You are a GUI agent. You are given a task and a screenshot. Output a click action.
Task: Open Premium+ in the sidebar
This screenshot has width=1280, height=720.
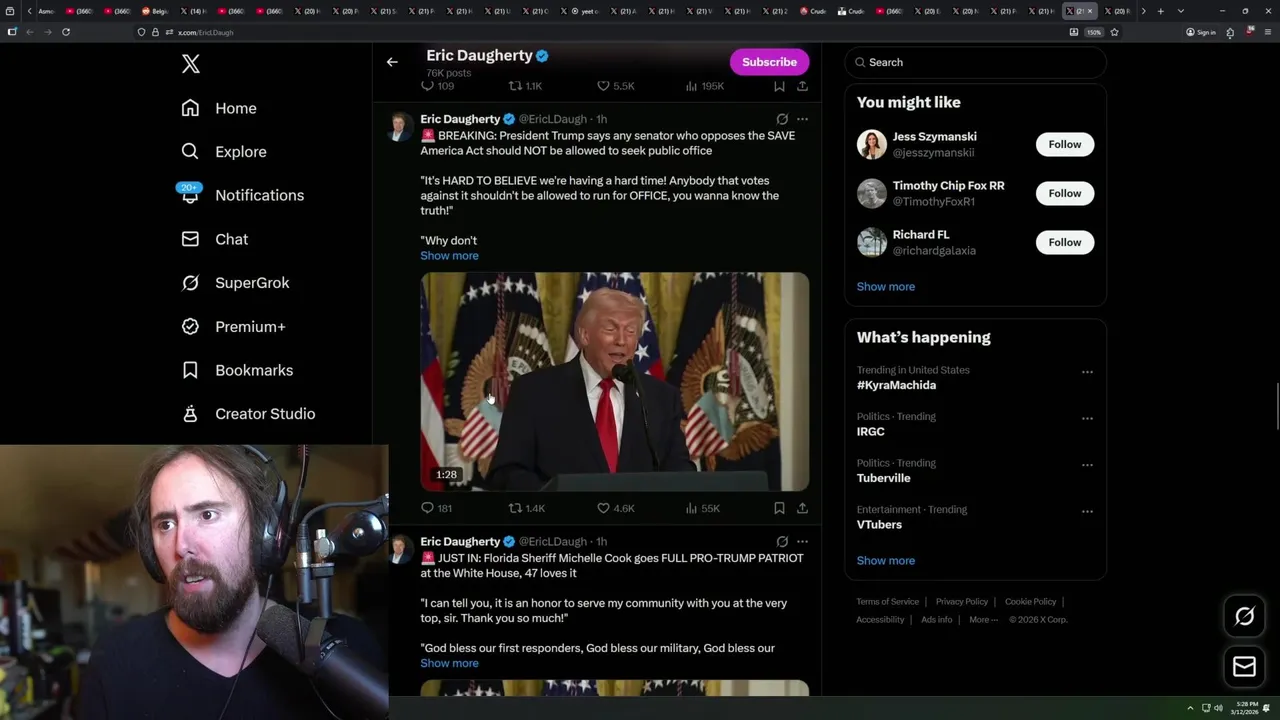233,326
